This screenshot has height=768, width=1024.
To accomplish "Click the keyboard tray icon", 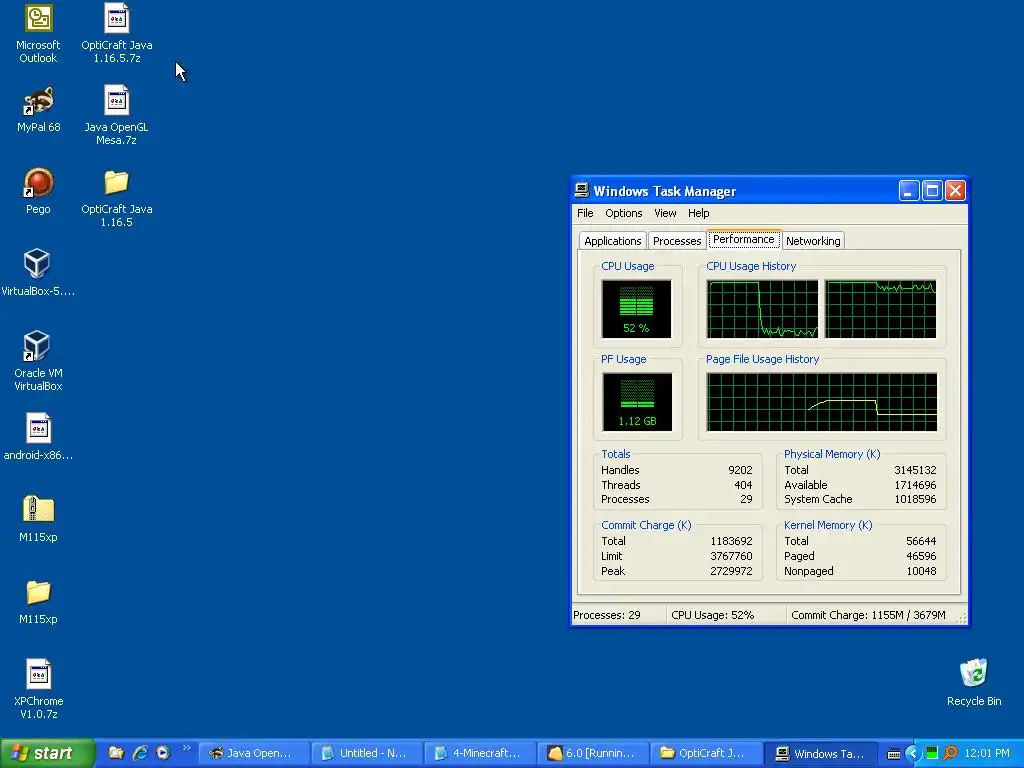I will click(x=894, y=754).
